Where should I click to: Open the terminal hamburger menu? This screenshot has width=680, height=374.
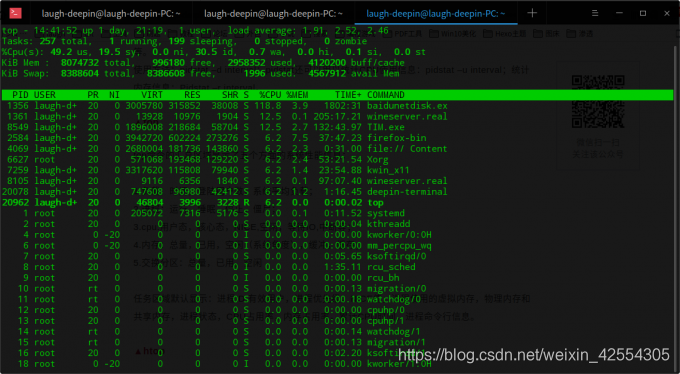[595, 13]
